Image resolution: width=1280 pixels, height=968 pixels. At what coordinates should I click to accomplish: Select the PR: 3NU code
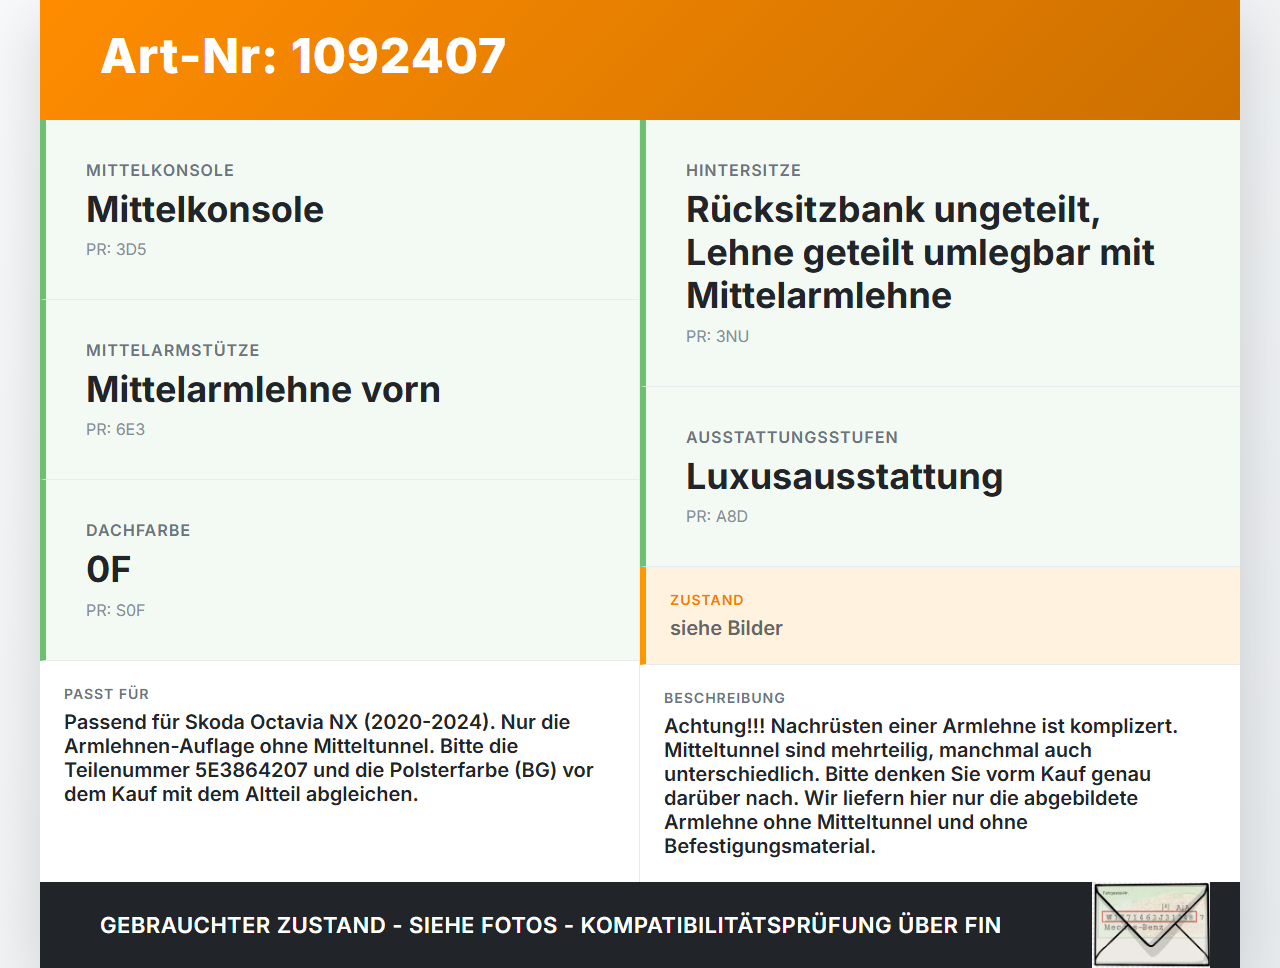click(717, 336)
